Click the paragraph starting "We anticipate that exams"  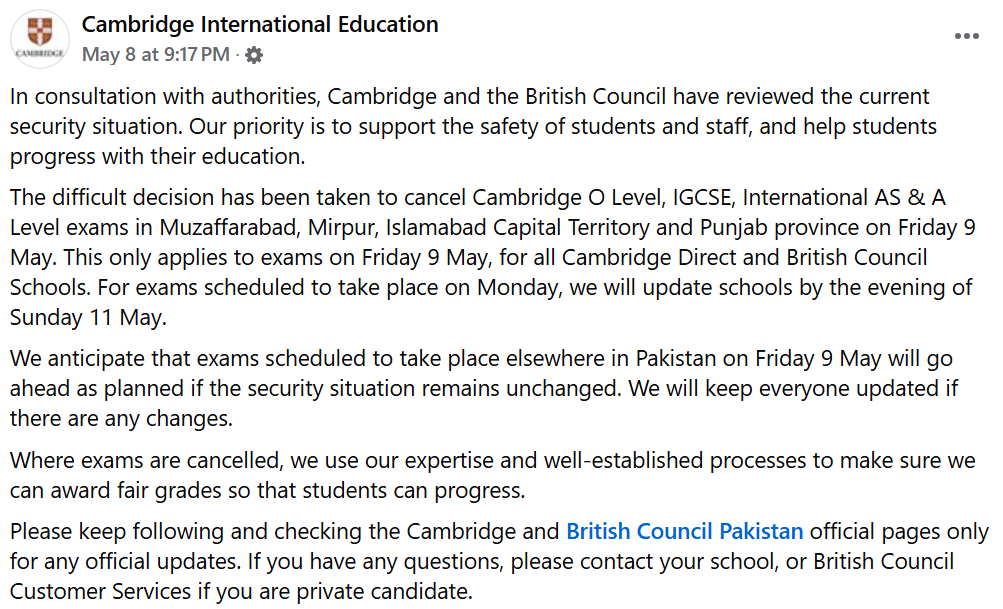484,388
